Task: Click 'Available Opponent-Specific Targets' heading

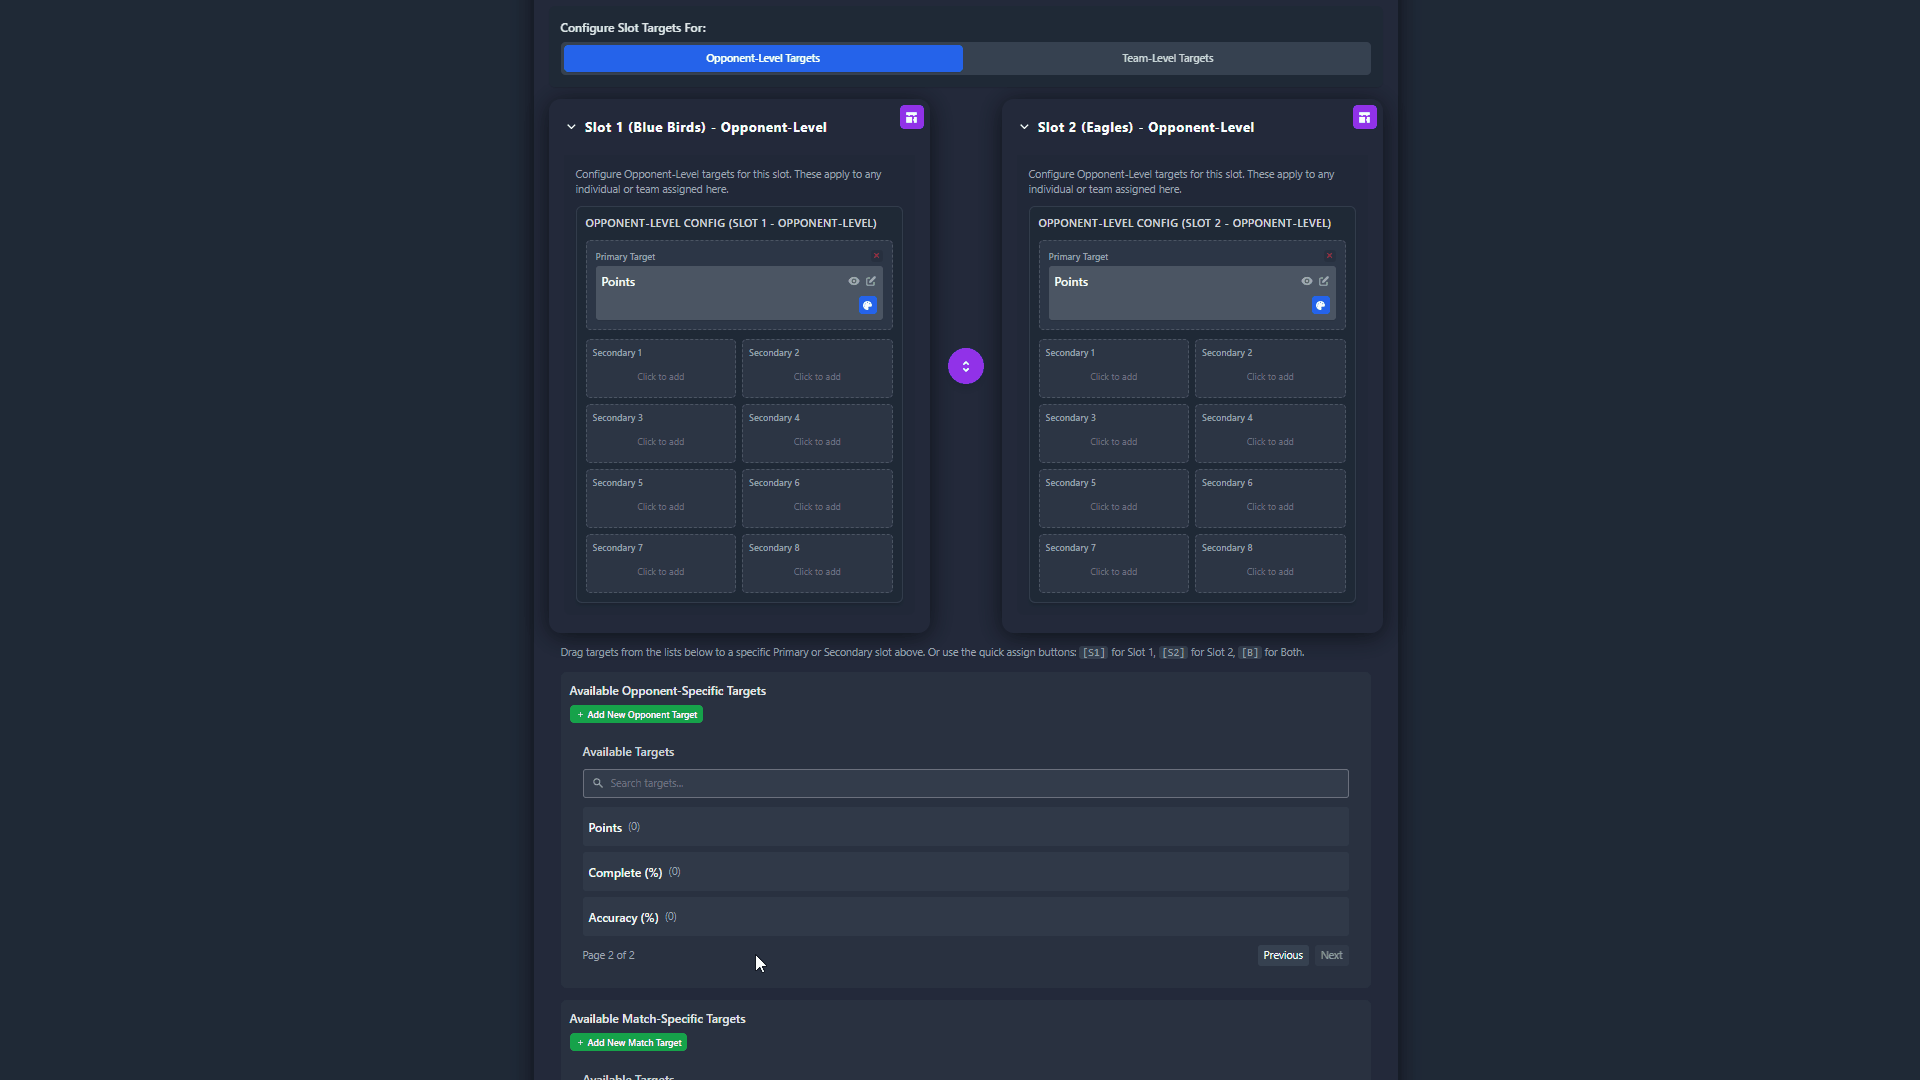Action: pos(667,691)
